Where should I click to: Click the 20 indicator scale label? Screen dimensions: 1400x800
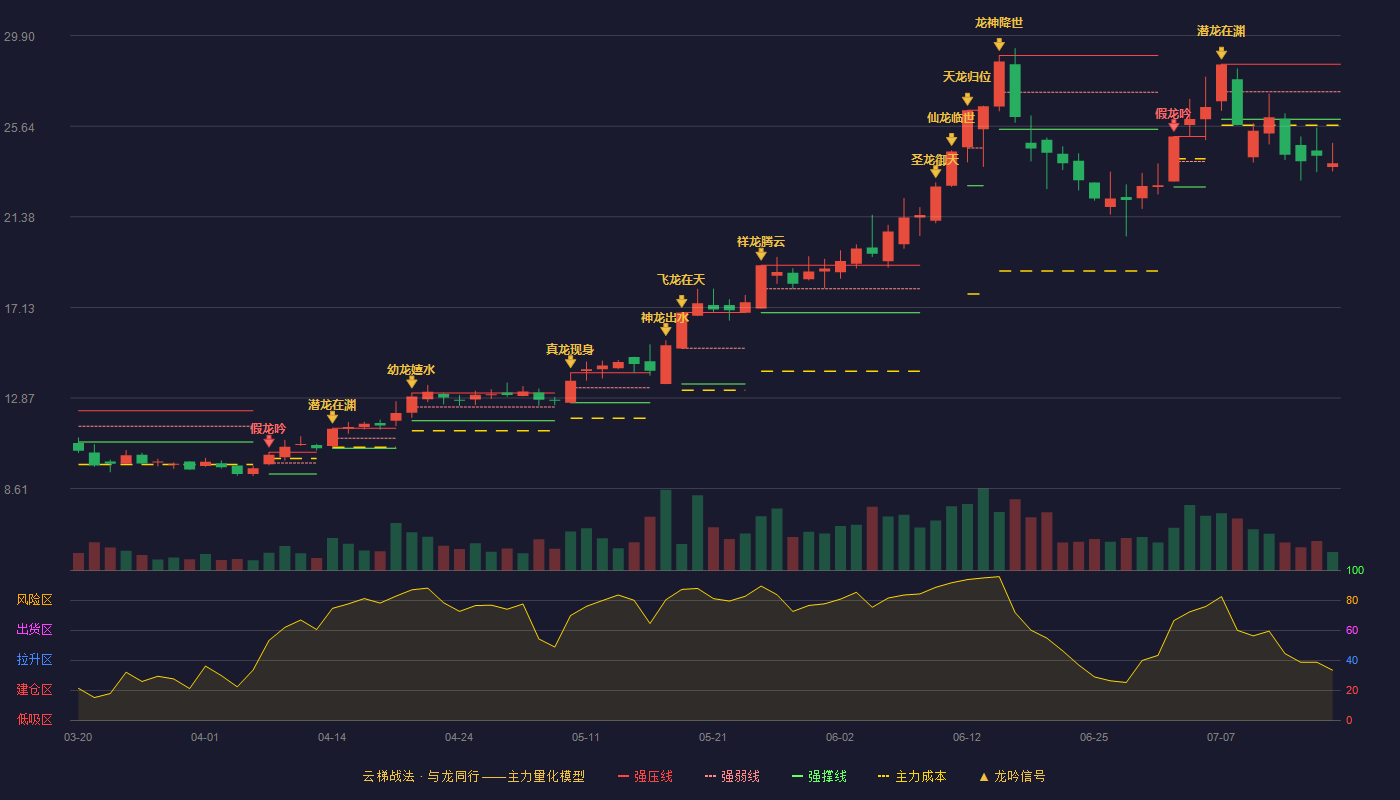(x=1352, y=690)
